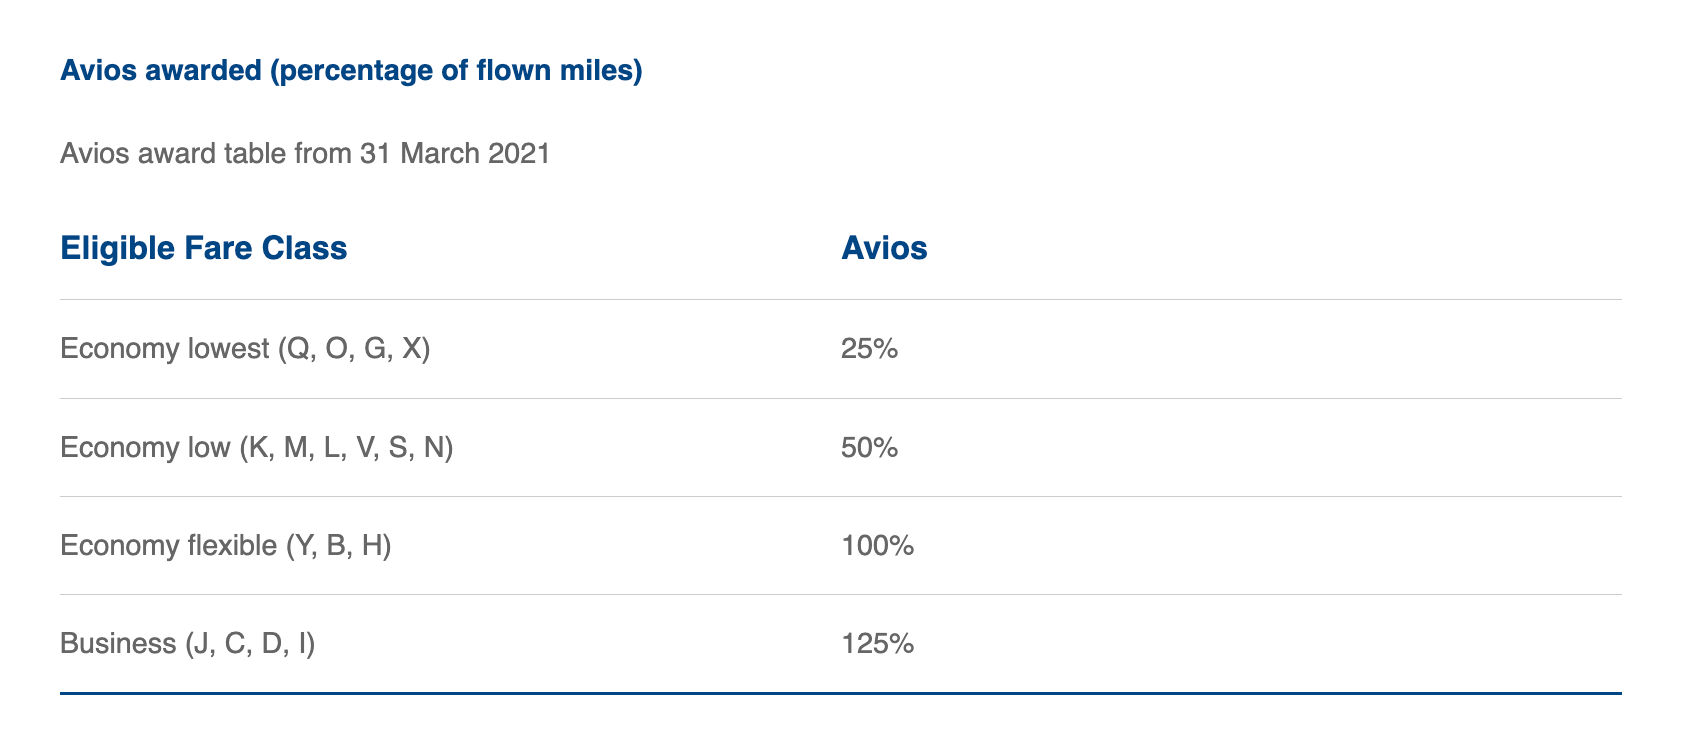Click the Avios awarded heading
The image size is (1688, 744).
[351, 71]
